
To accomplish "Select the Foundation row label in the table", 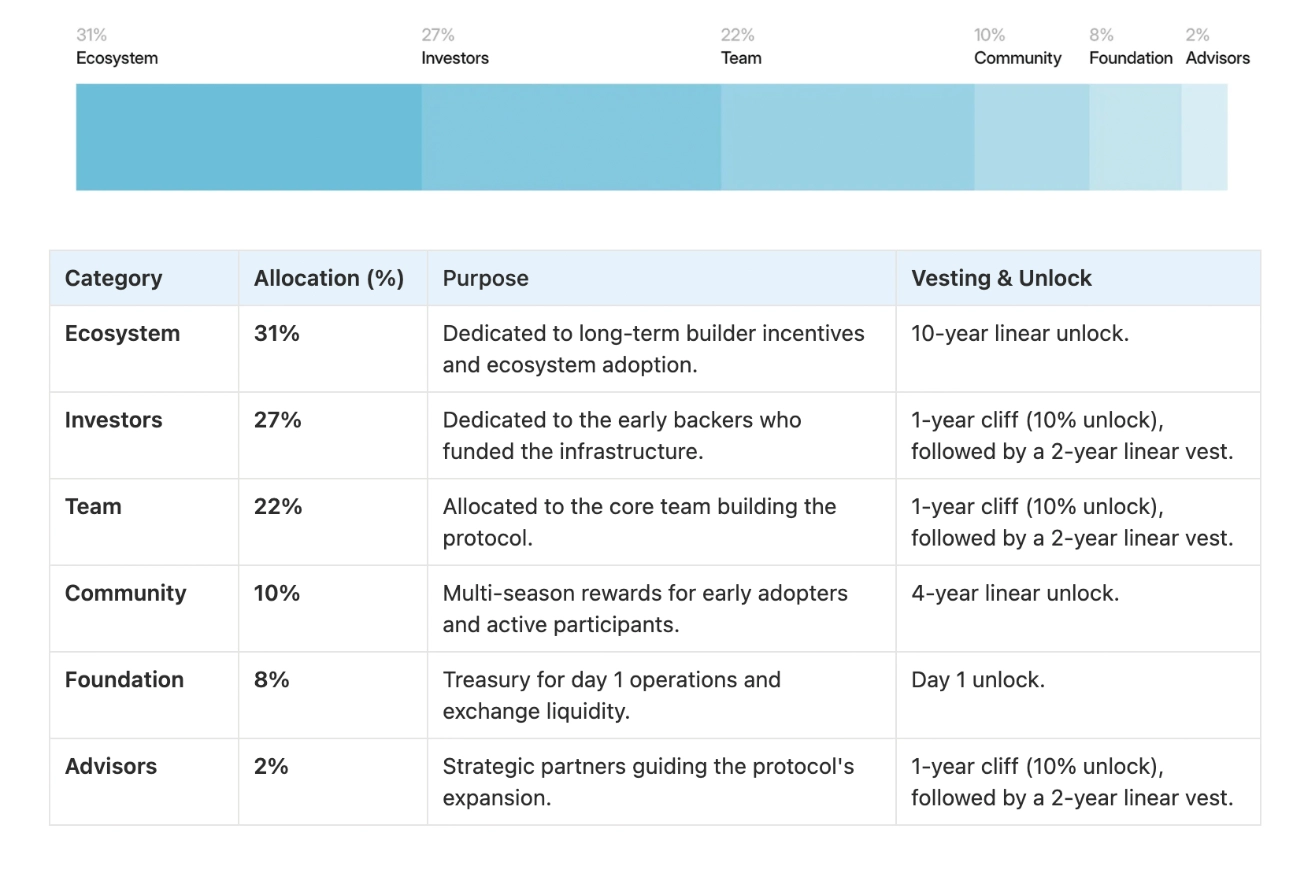I will (124, 680).
